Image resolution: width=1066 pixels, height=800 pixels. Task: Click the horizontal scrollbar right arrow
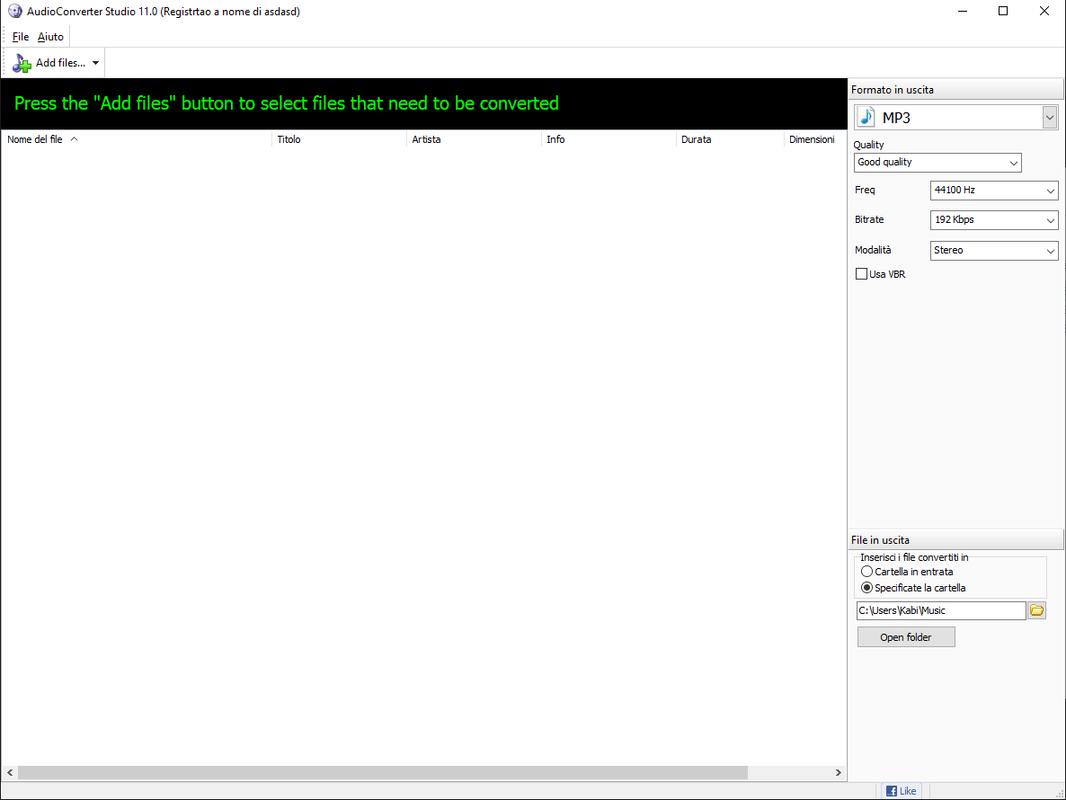tap(838, 773)
